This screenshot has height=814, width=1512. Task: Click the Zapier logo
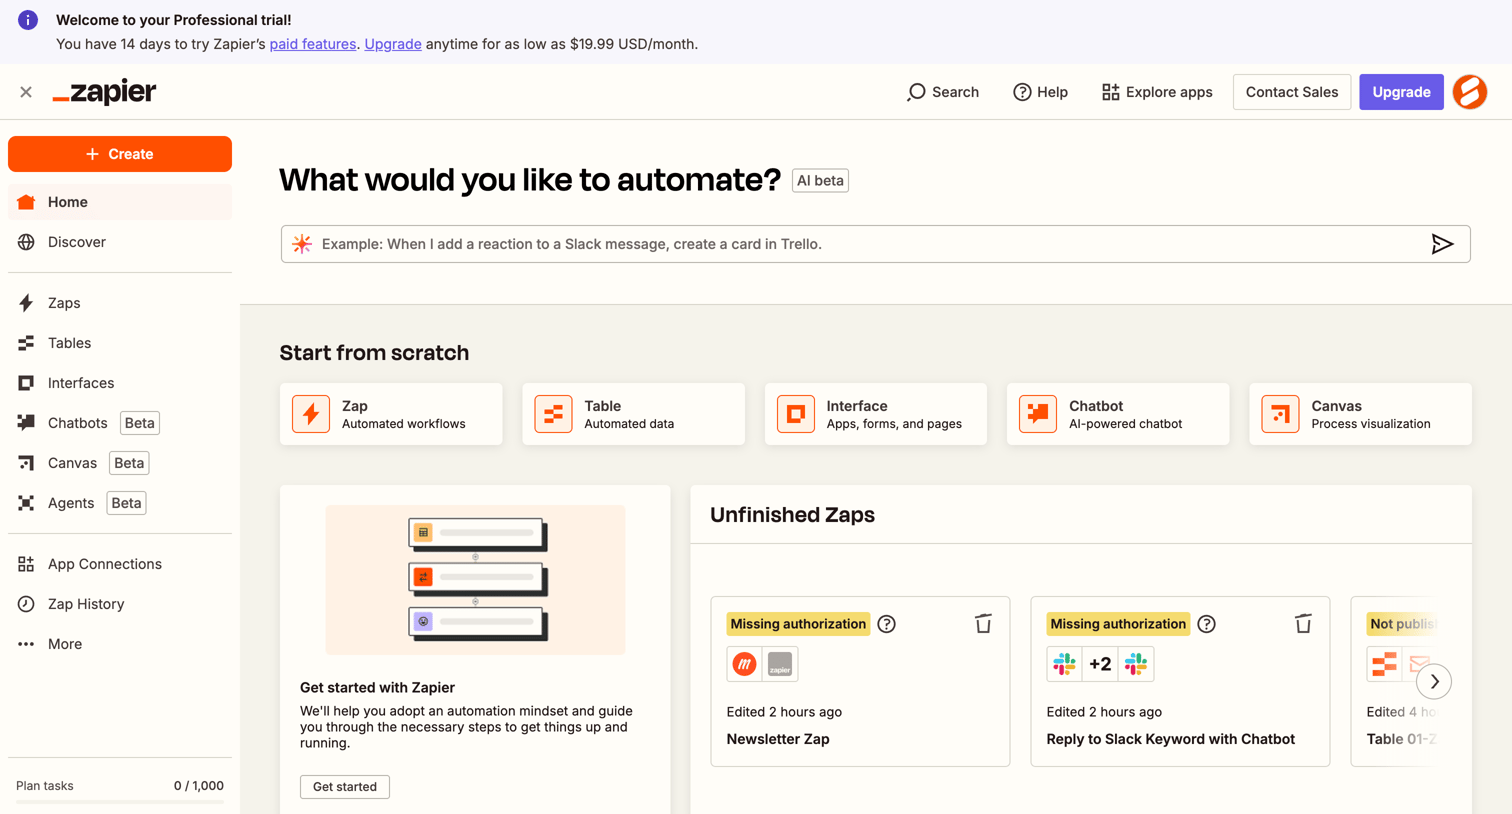click(104, 92)
